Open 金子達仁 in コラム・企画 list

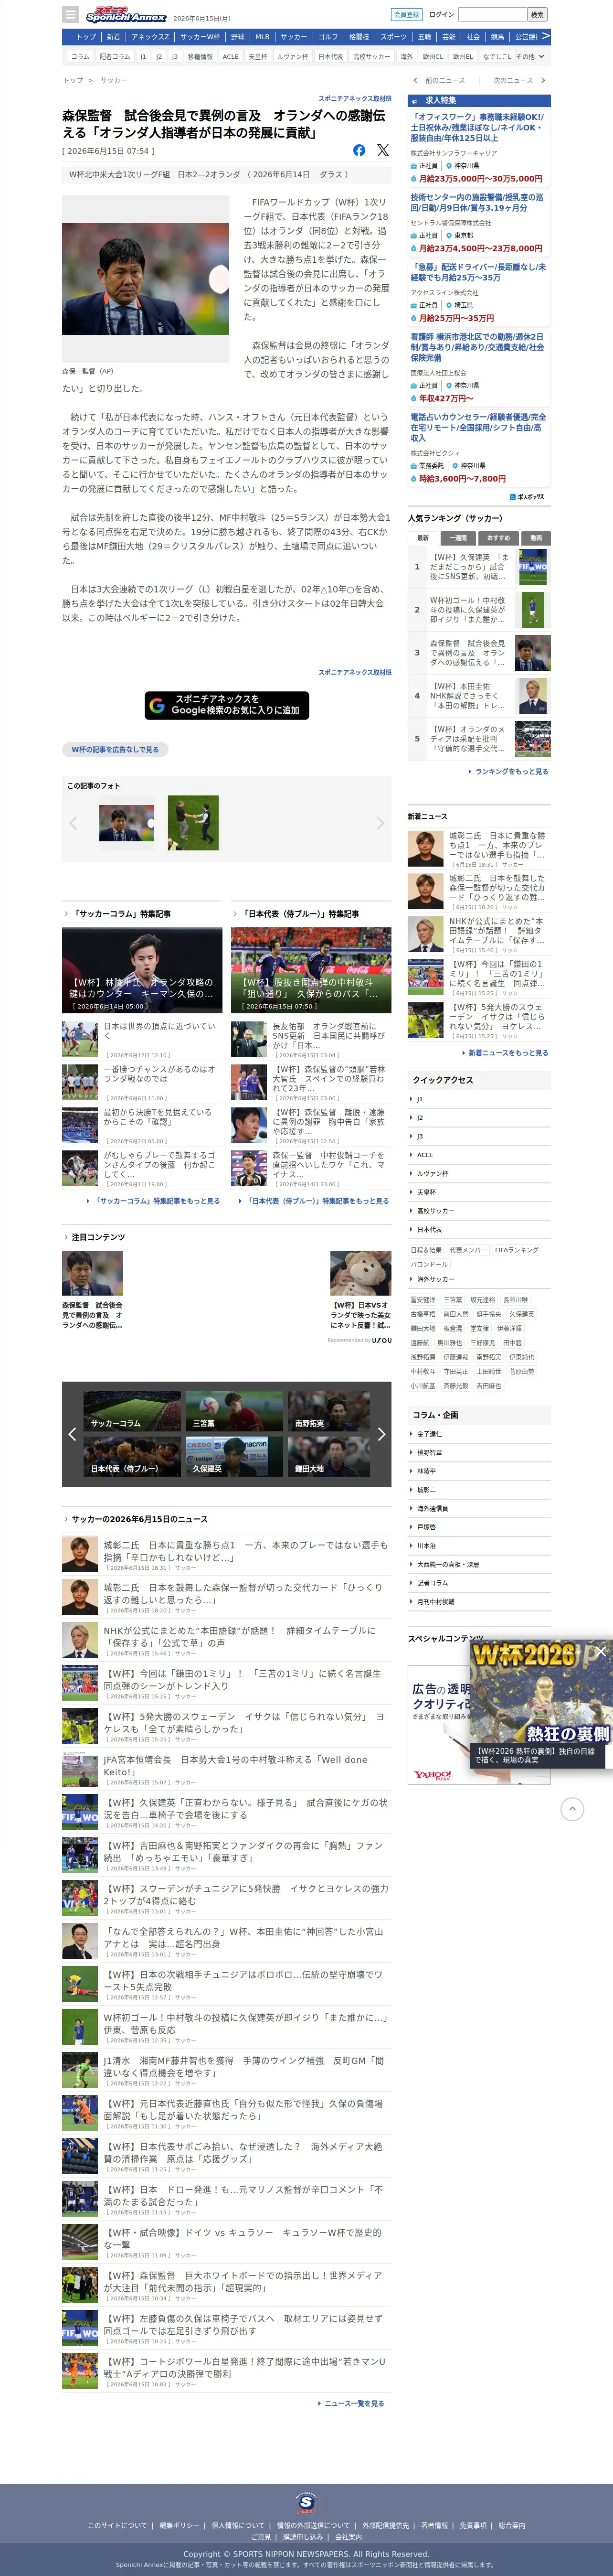tap(429, 1434)
